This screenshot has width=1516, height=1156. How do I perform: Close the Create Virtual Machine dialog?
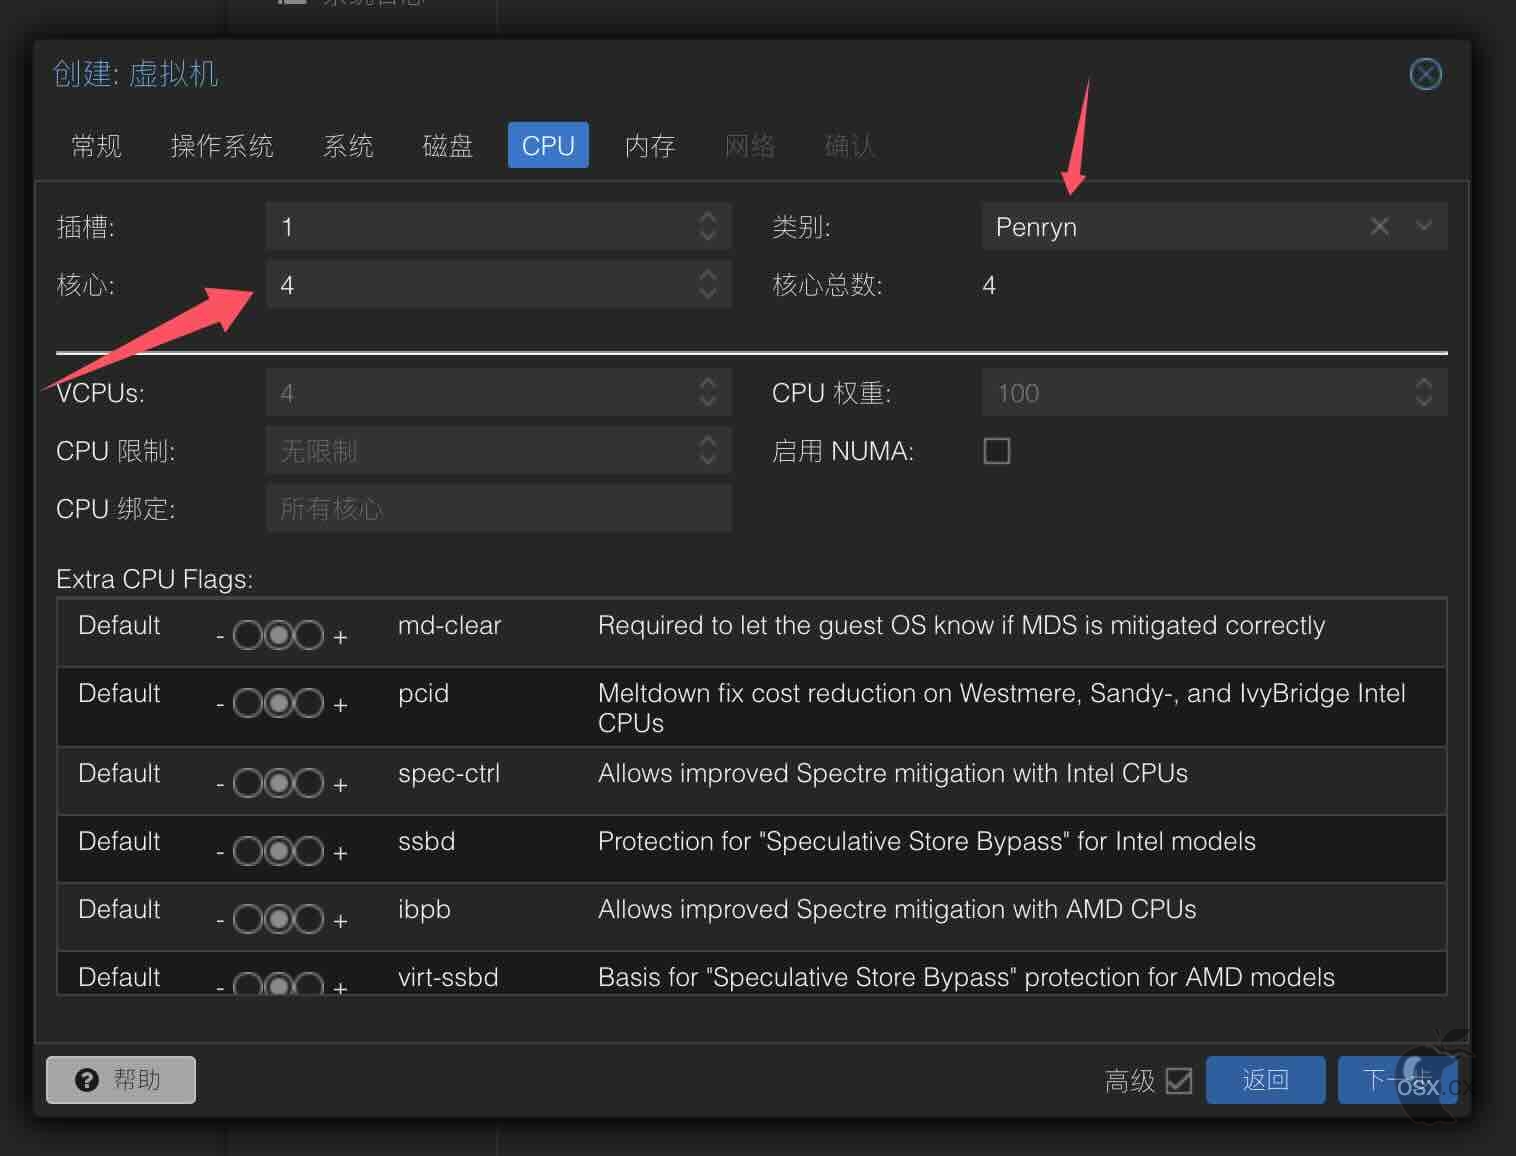(1425, 74)
